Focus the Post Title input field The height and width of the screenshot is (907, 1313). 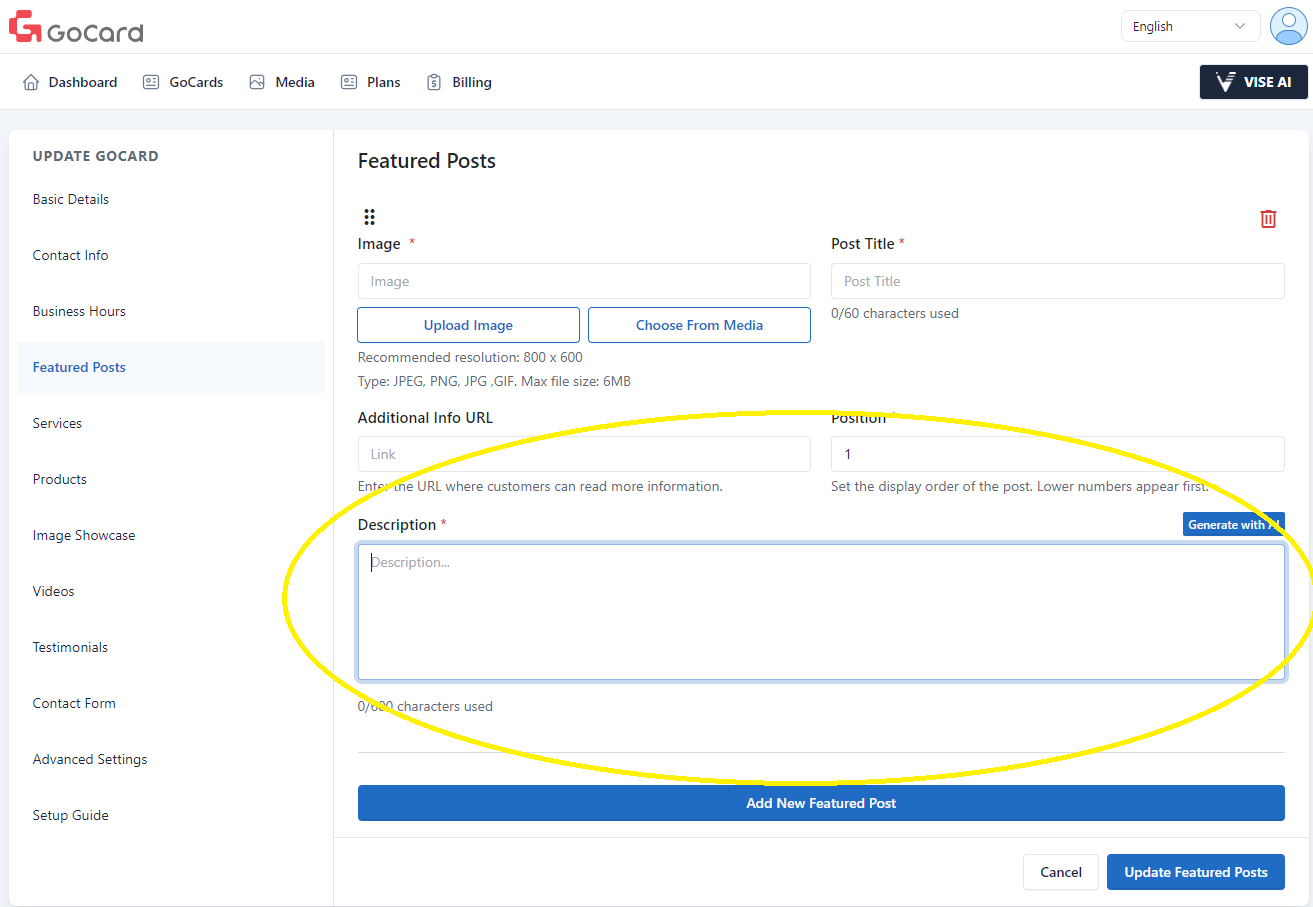(1057, 281)
